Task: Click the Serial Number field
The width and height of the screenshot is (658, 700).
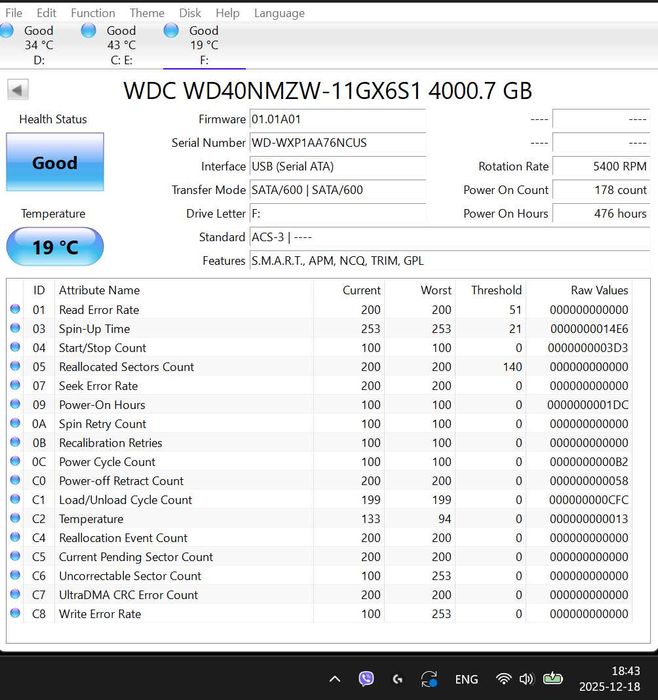Action: tap(337, 143)
